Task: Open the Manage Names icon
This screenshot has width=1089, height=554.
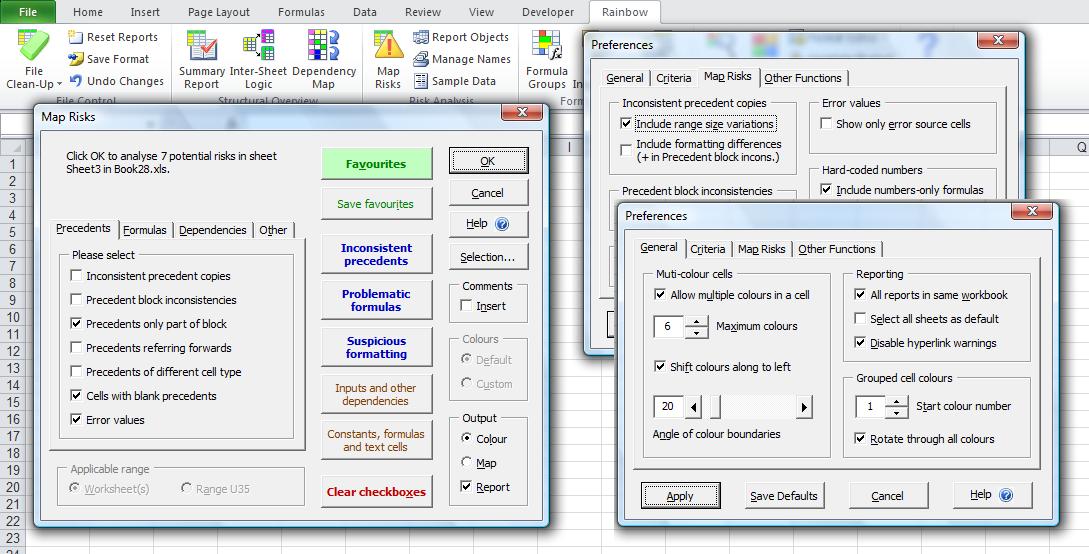Action: point(420,59)
